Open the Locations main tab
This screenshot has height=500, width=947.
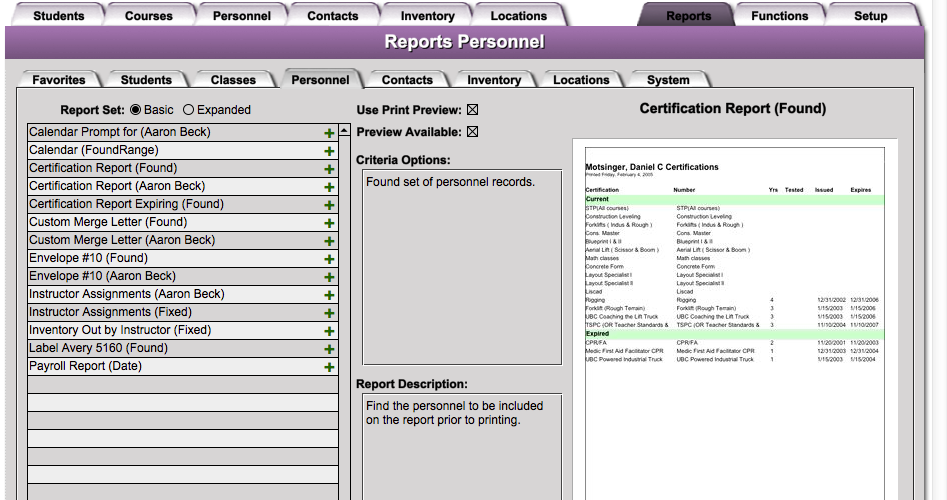(x=518, y=15)
